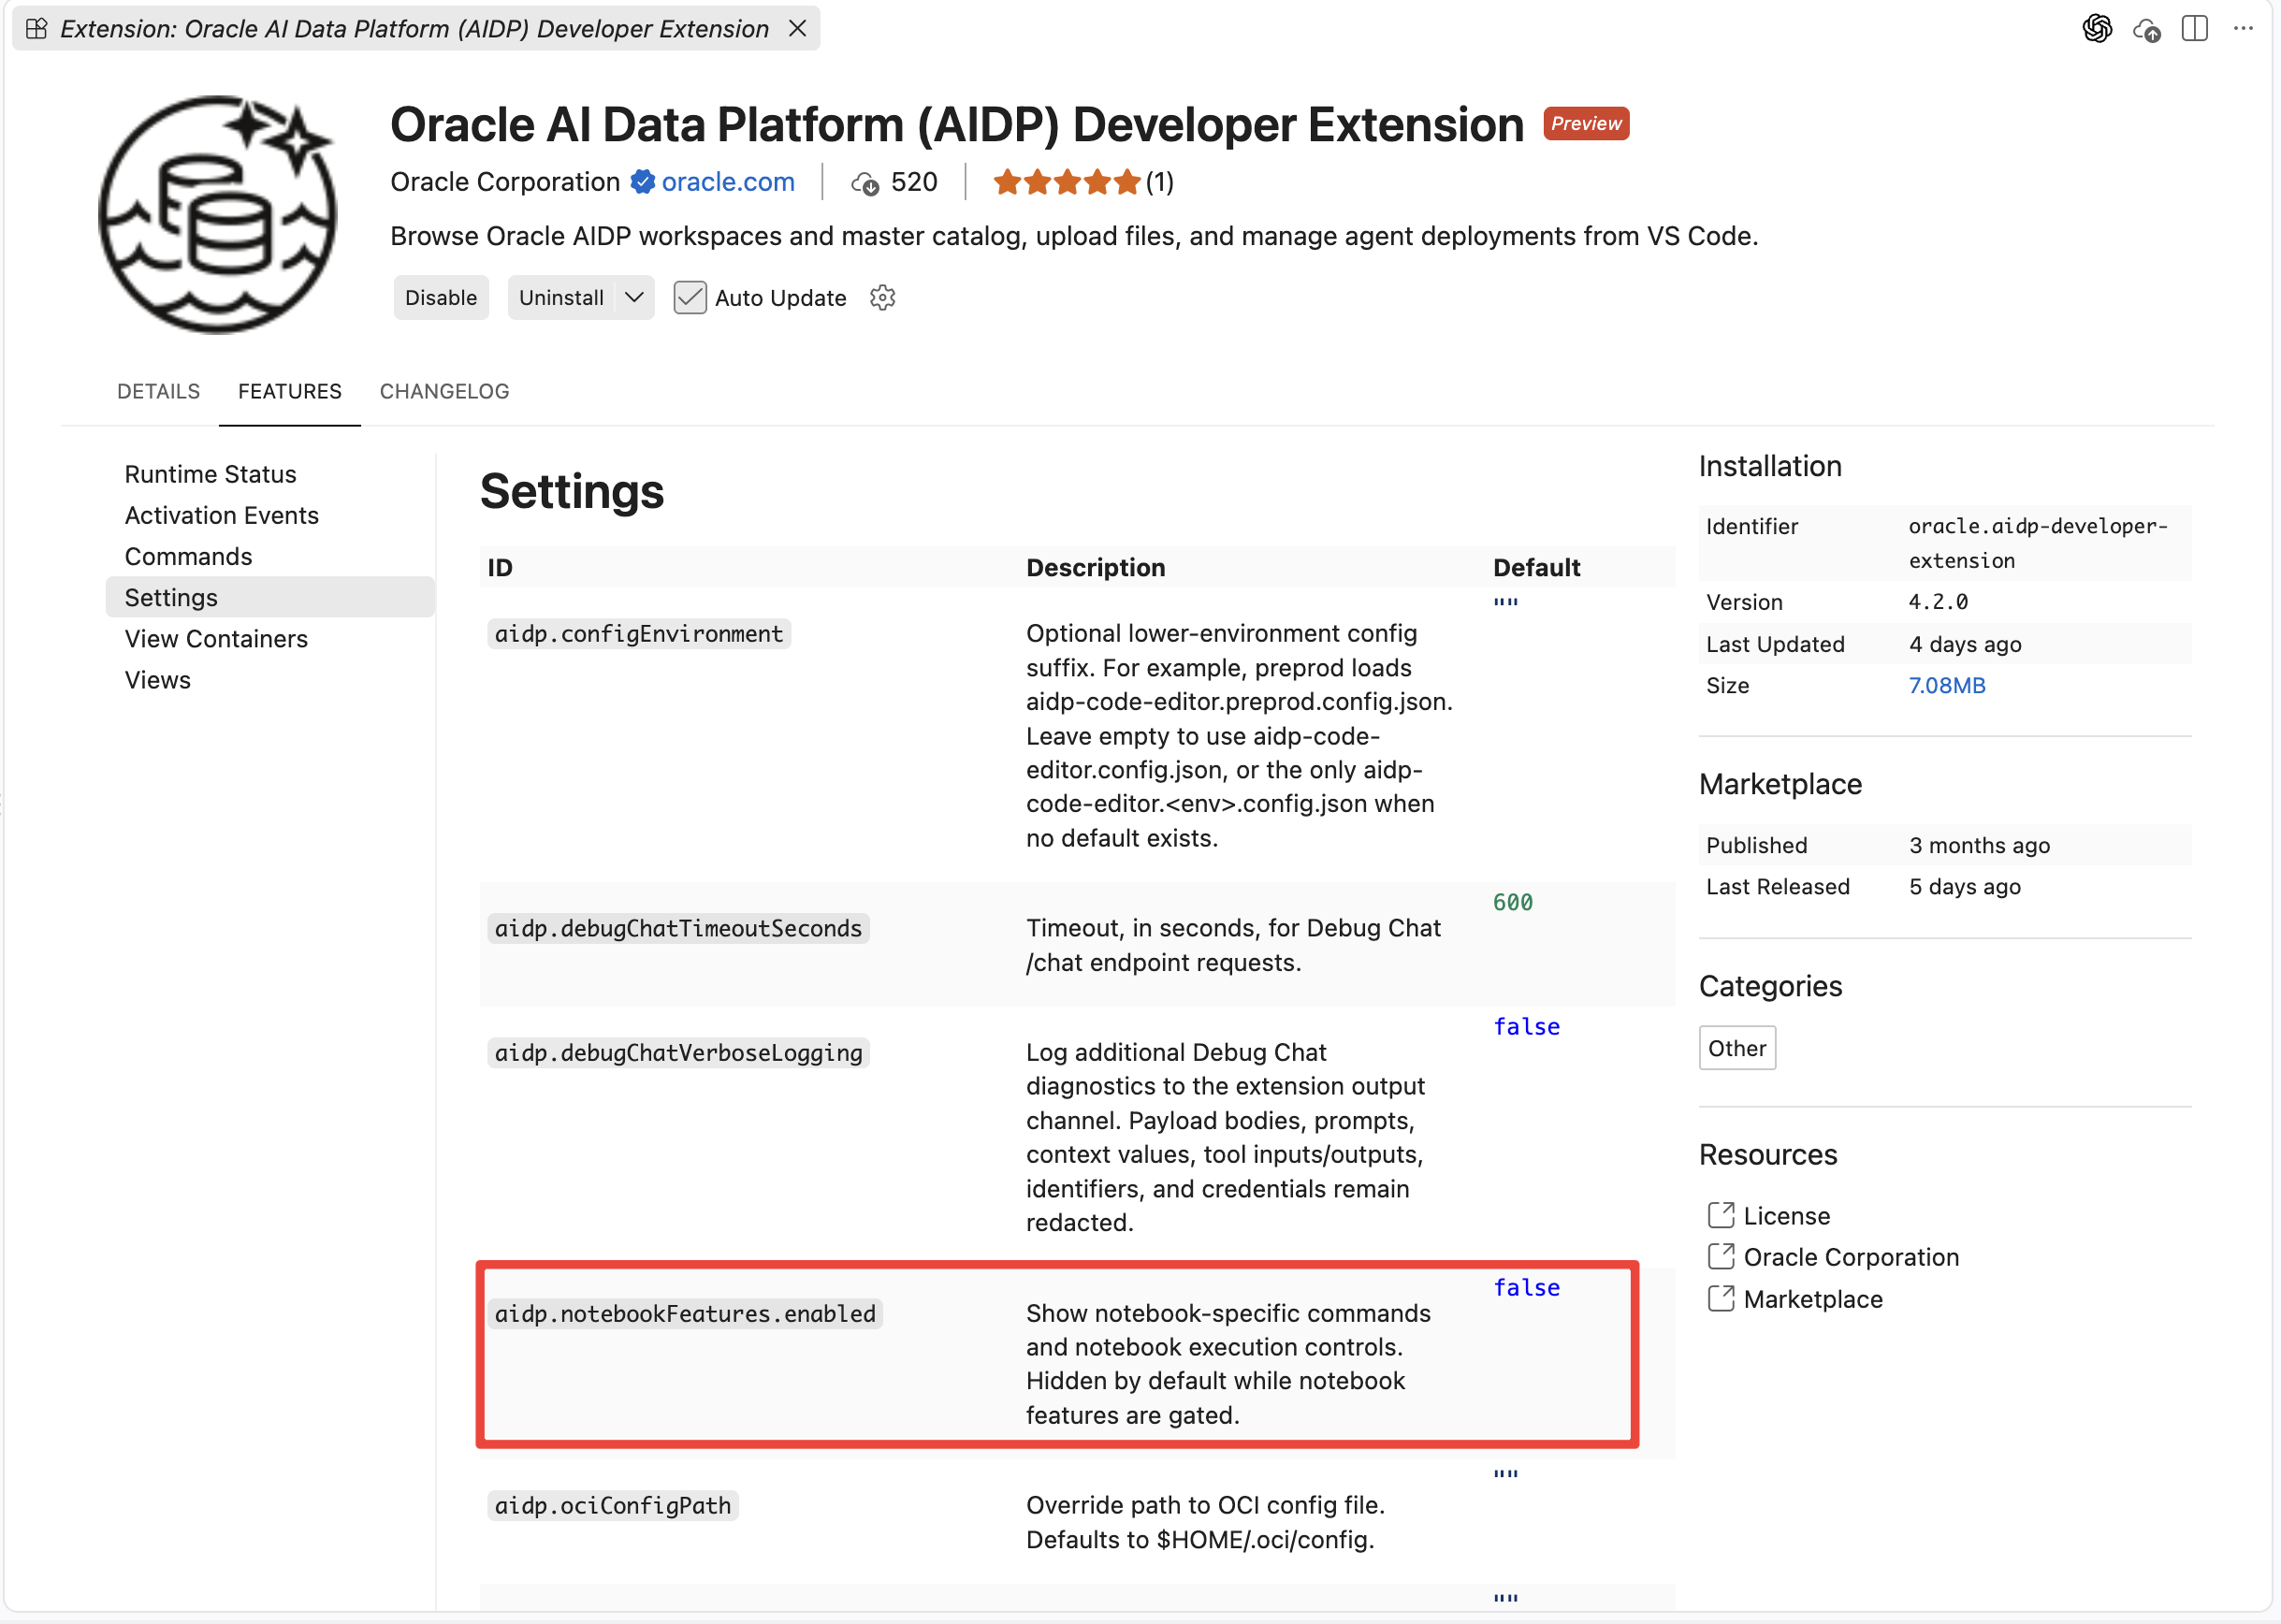Screen dimensions: 2281x1624
Task: Open the oracle.com publisher link
Action: 728,182
